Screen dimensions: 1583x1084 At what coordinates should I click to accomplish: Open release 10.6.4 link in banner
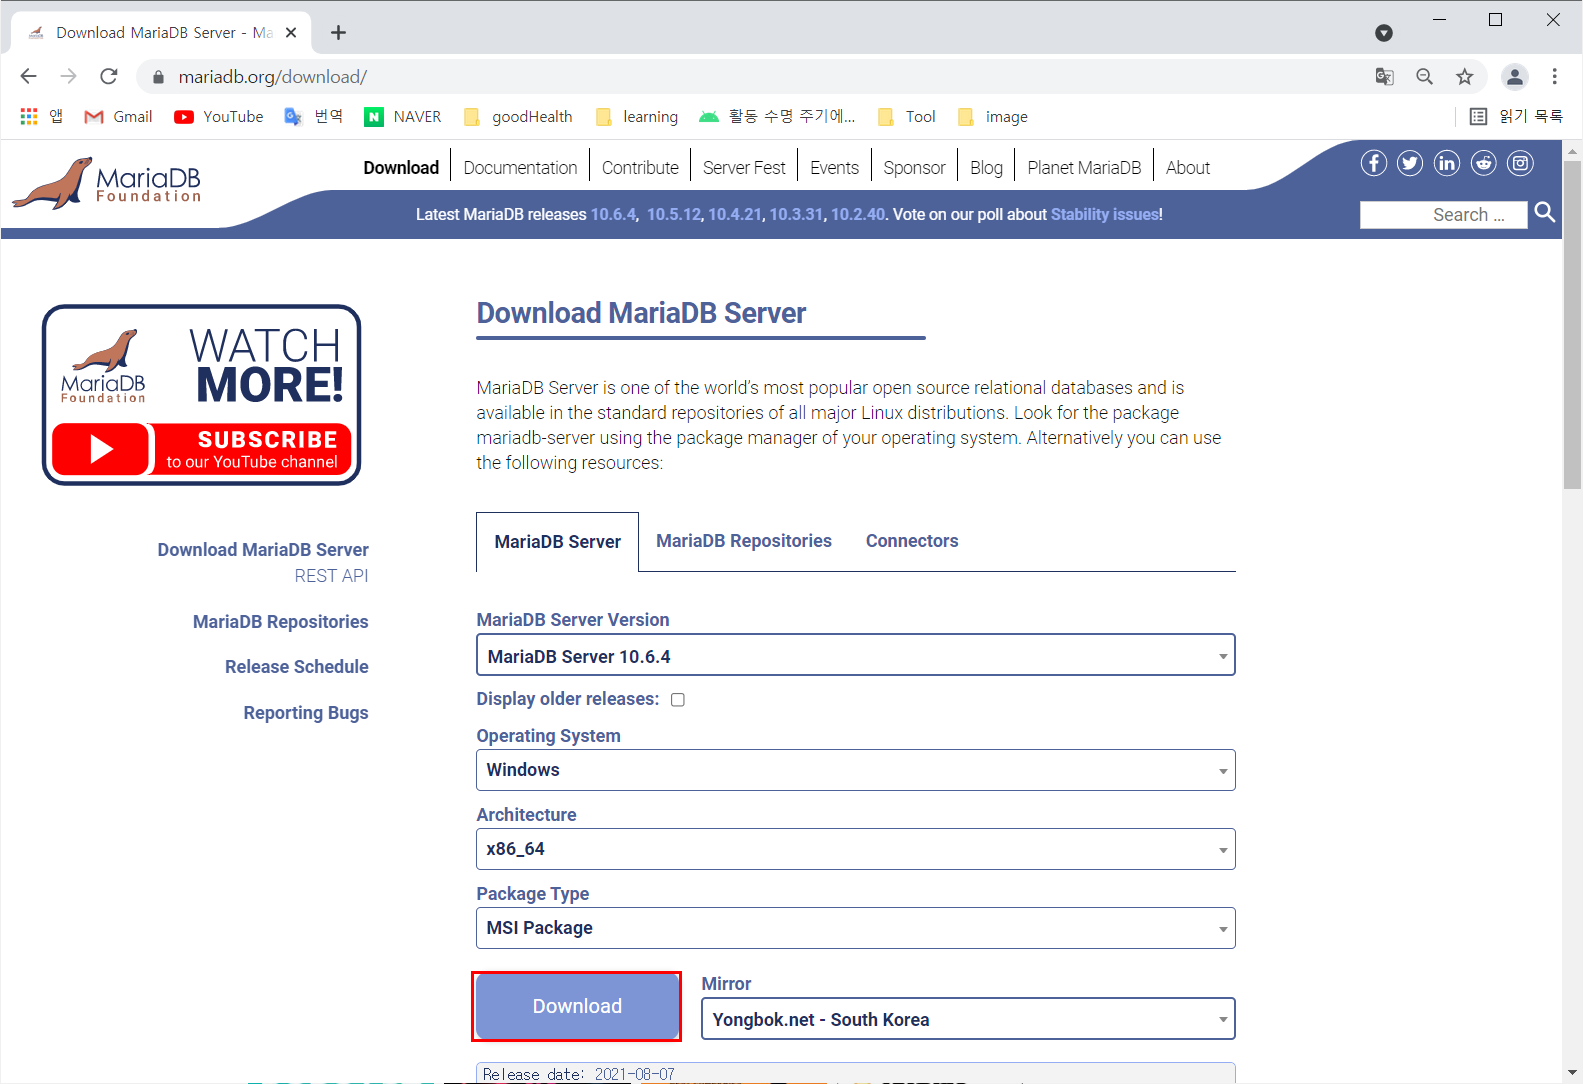coord(613,214)
